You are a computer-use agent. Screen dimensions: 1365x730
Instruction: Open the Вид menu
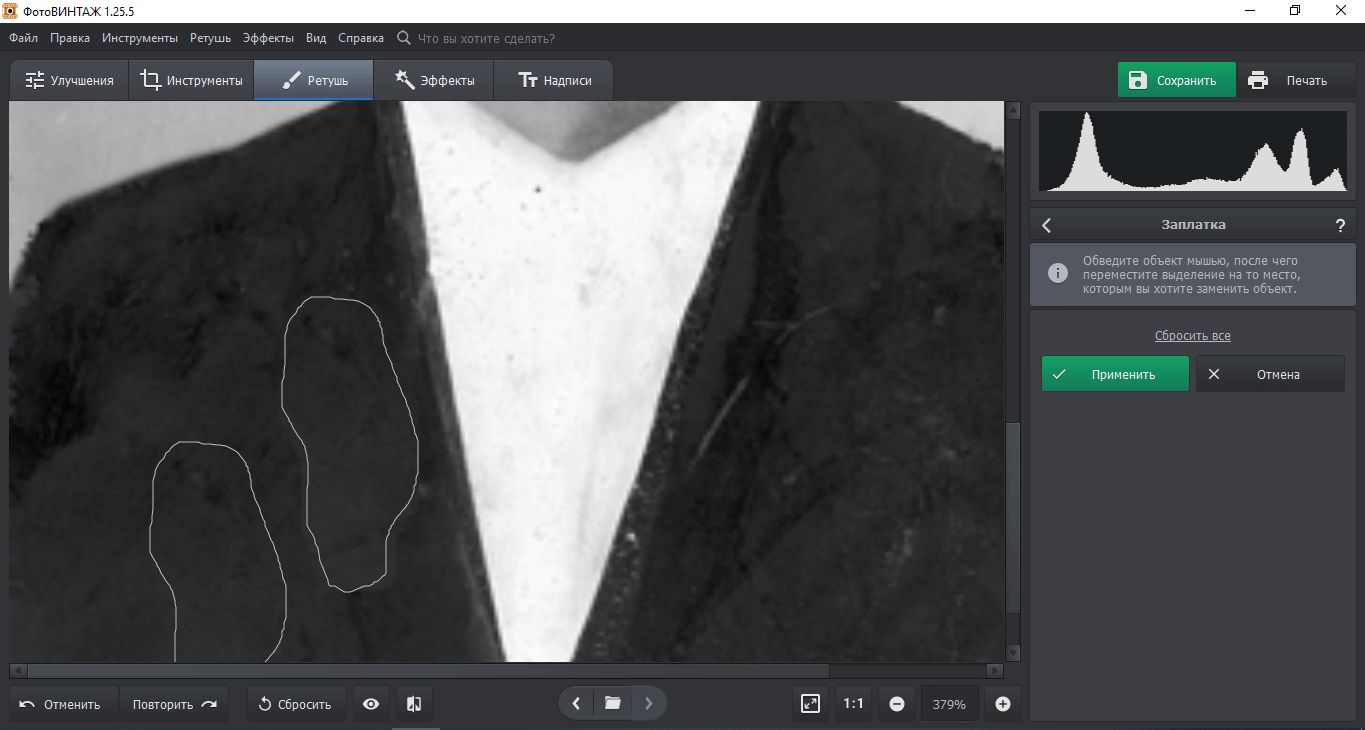point(316,38)
